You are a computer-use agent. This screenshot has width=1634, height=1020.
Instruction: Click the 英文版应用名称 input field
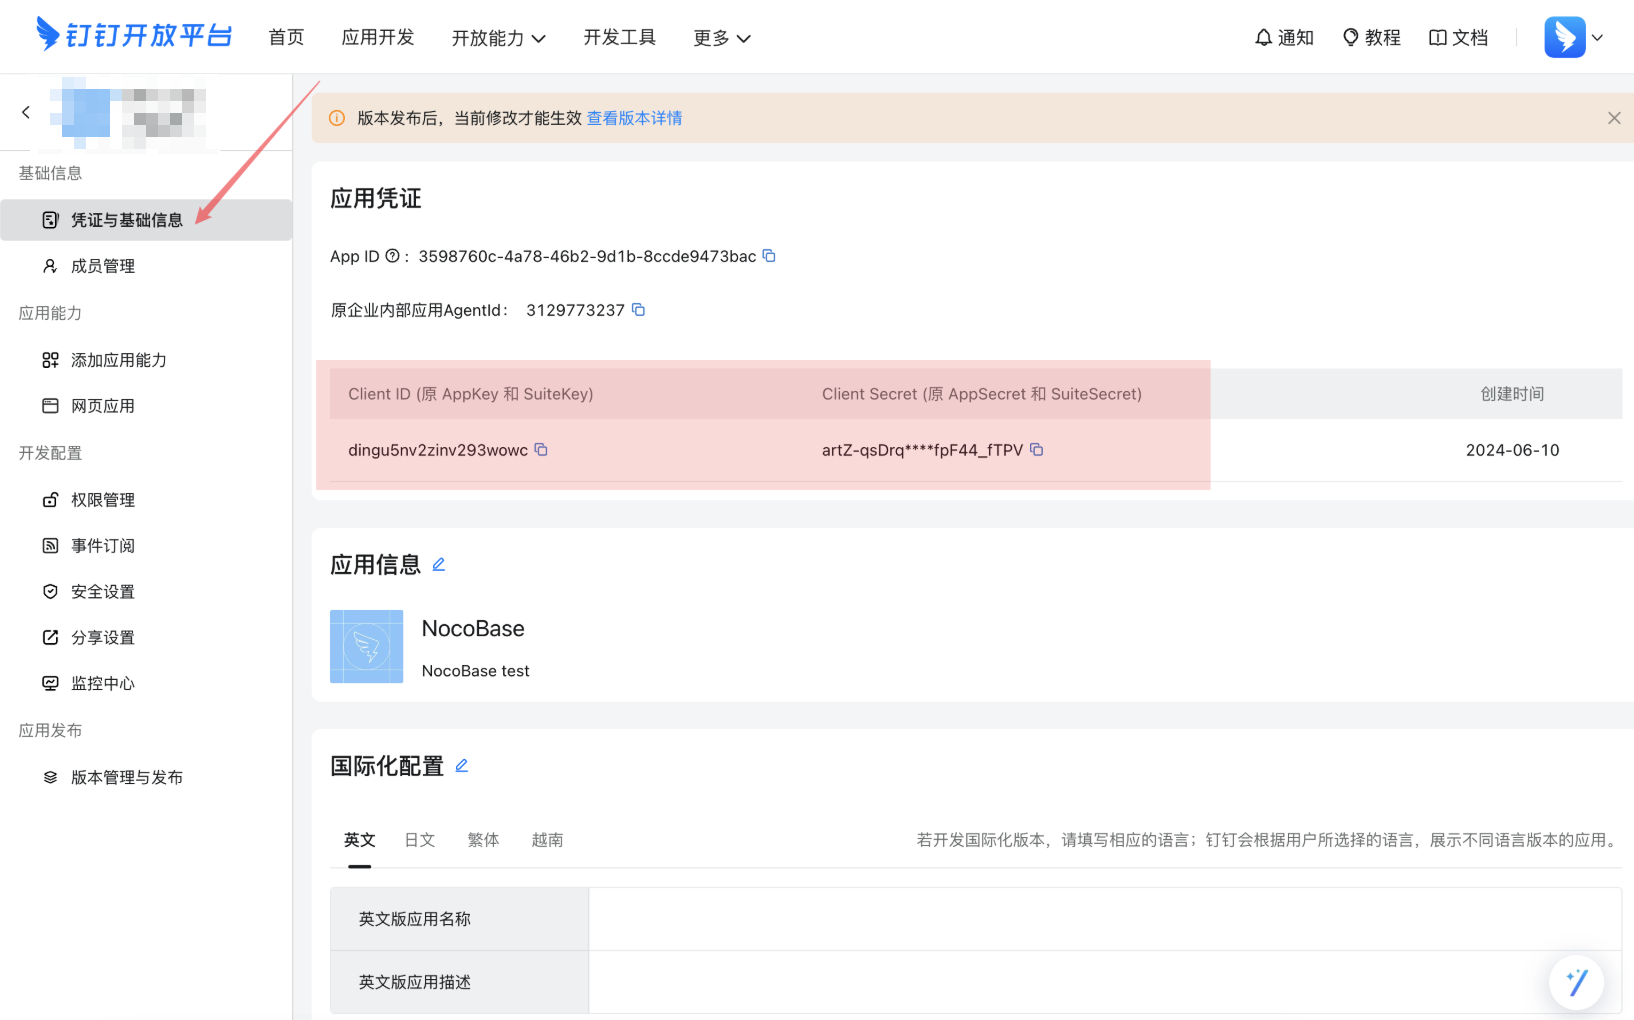click(x=1104, y=919)
